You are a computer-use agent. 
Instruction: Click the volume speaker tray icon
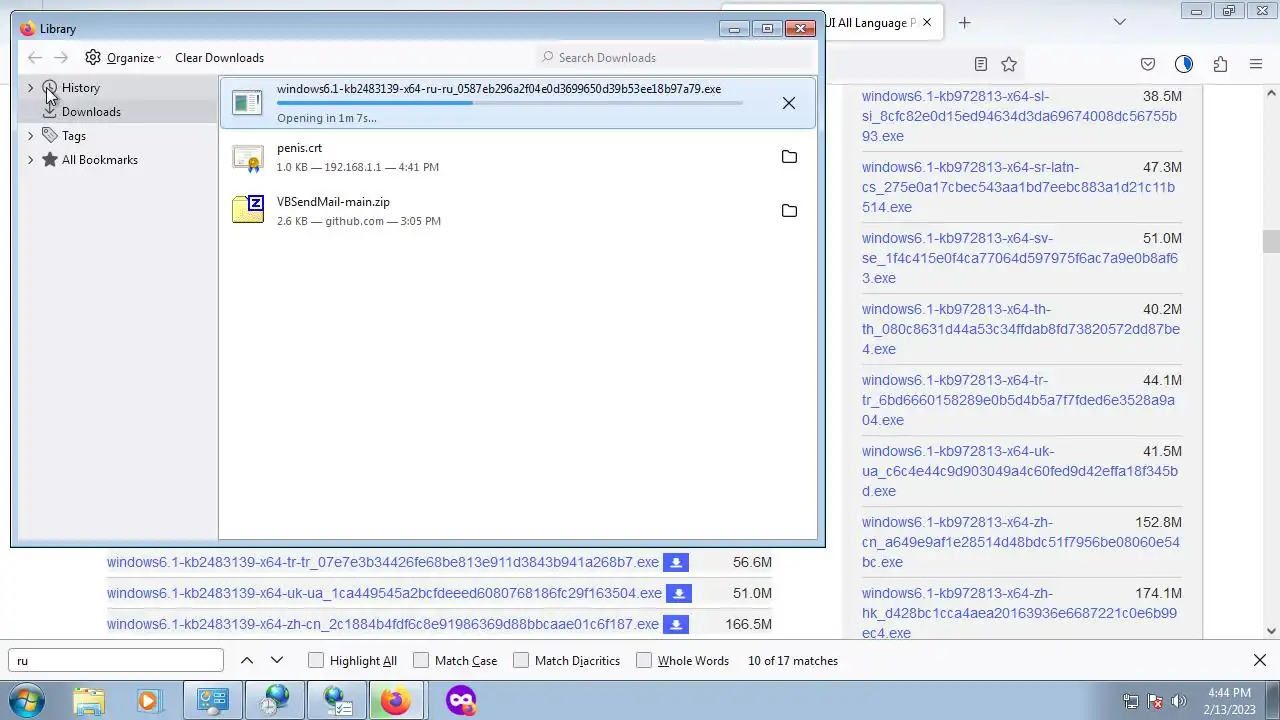(x=1179, y=701)
